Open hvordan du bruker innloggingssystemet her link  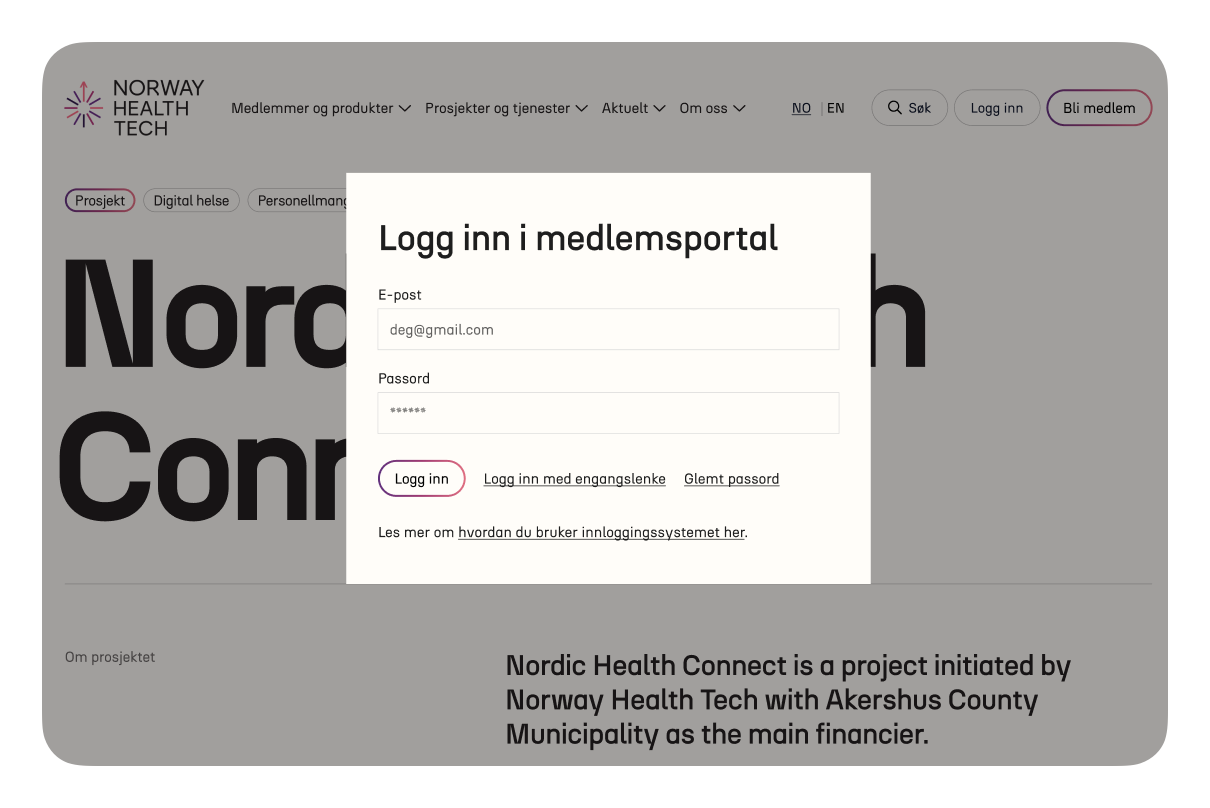point(601,532)
